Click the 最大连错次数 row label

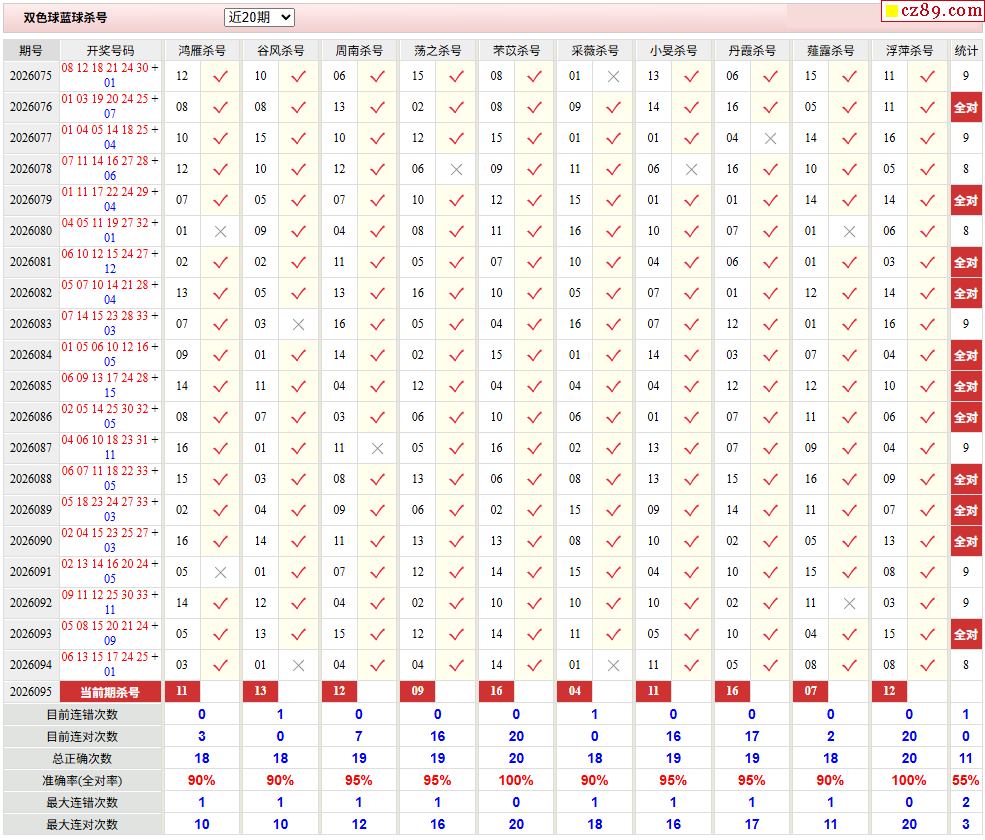pos(82,802)
